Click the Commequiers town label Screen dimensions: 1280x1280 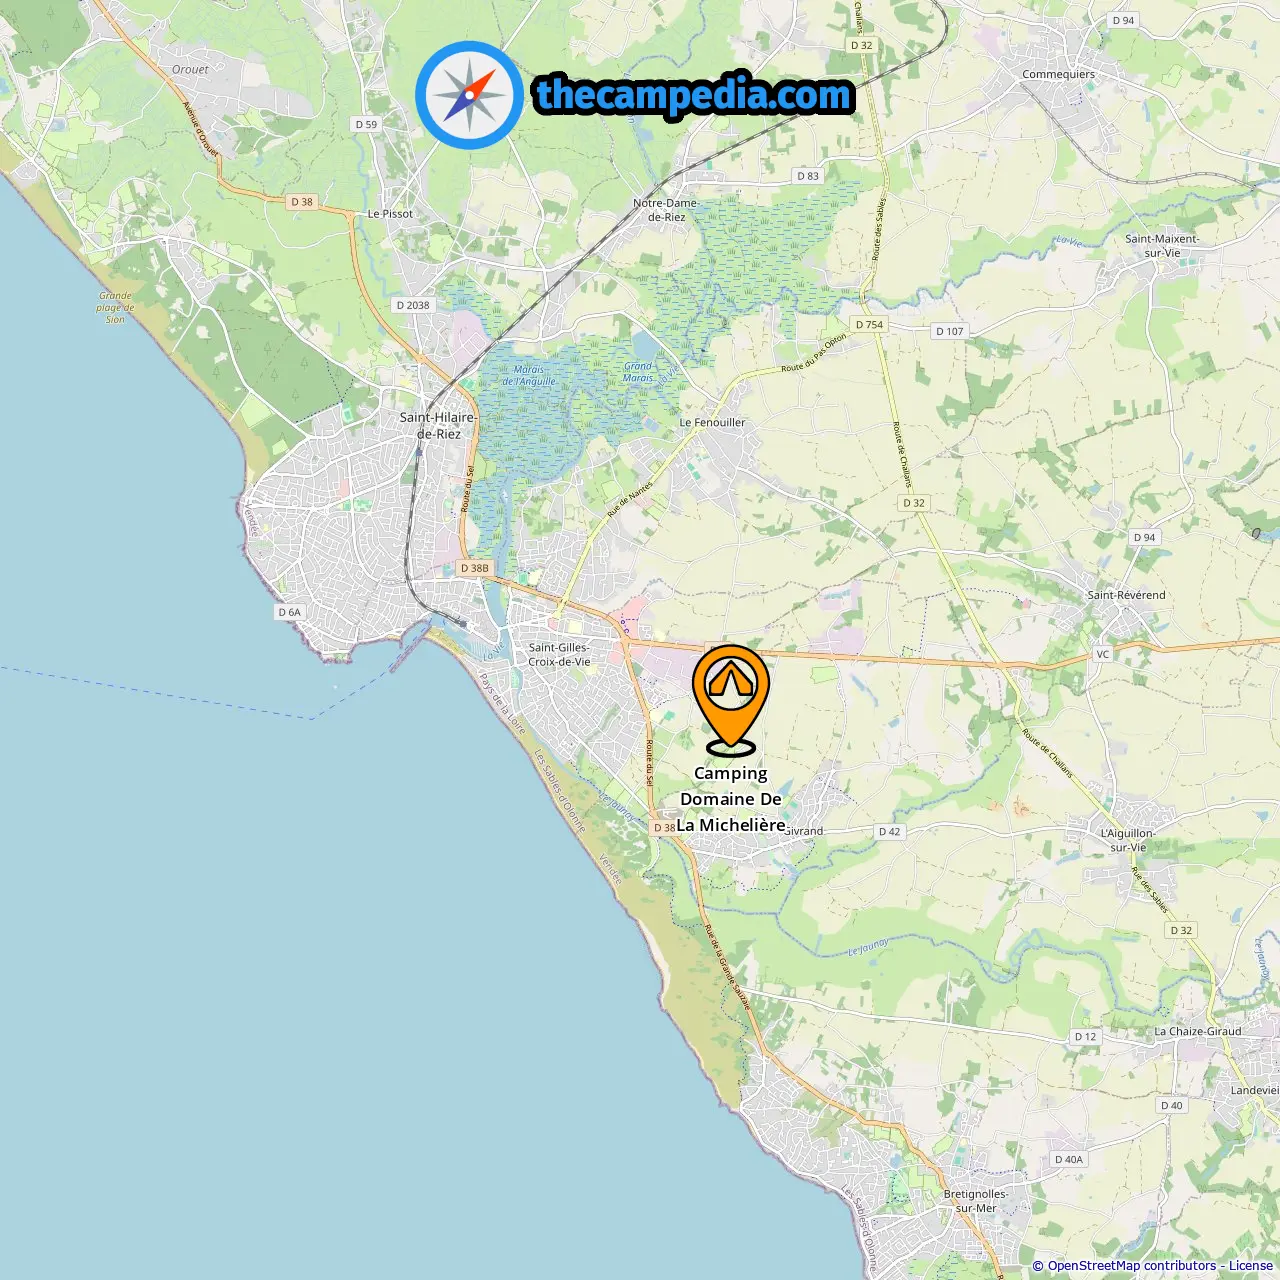pos(1058,74)
